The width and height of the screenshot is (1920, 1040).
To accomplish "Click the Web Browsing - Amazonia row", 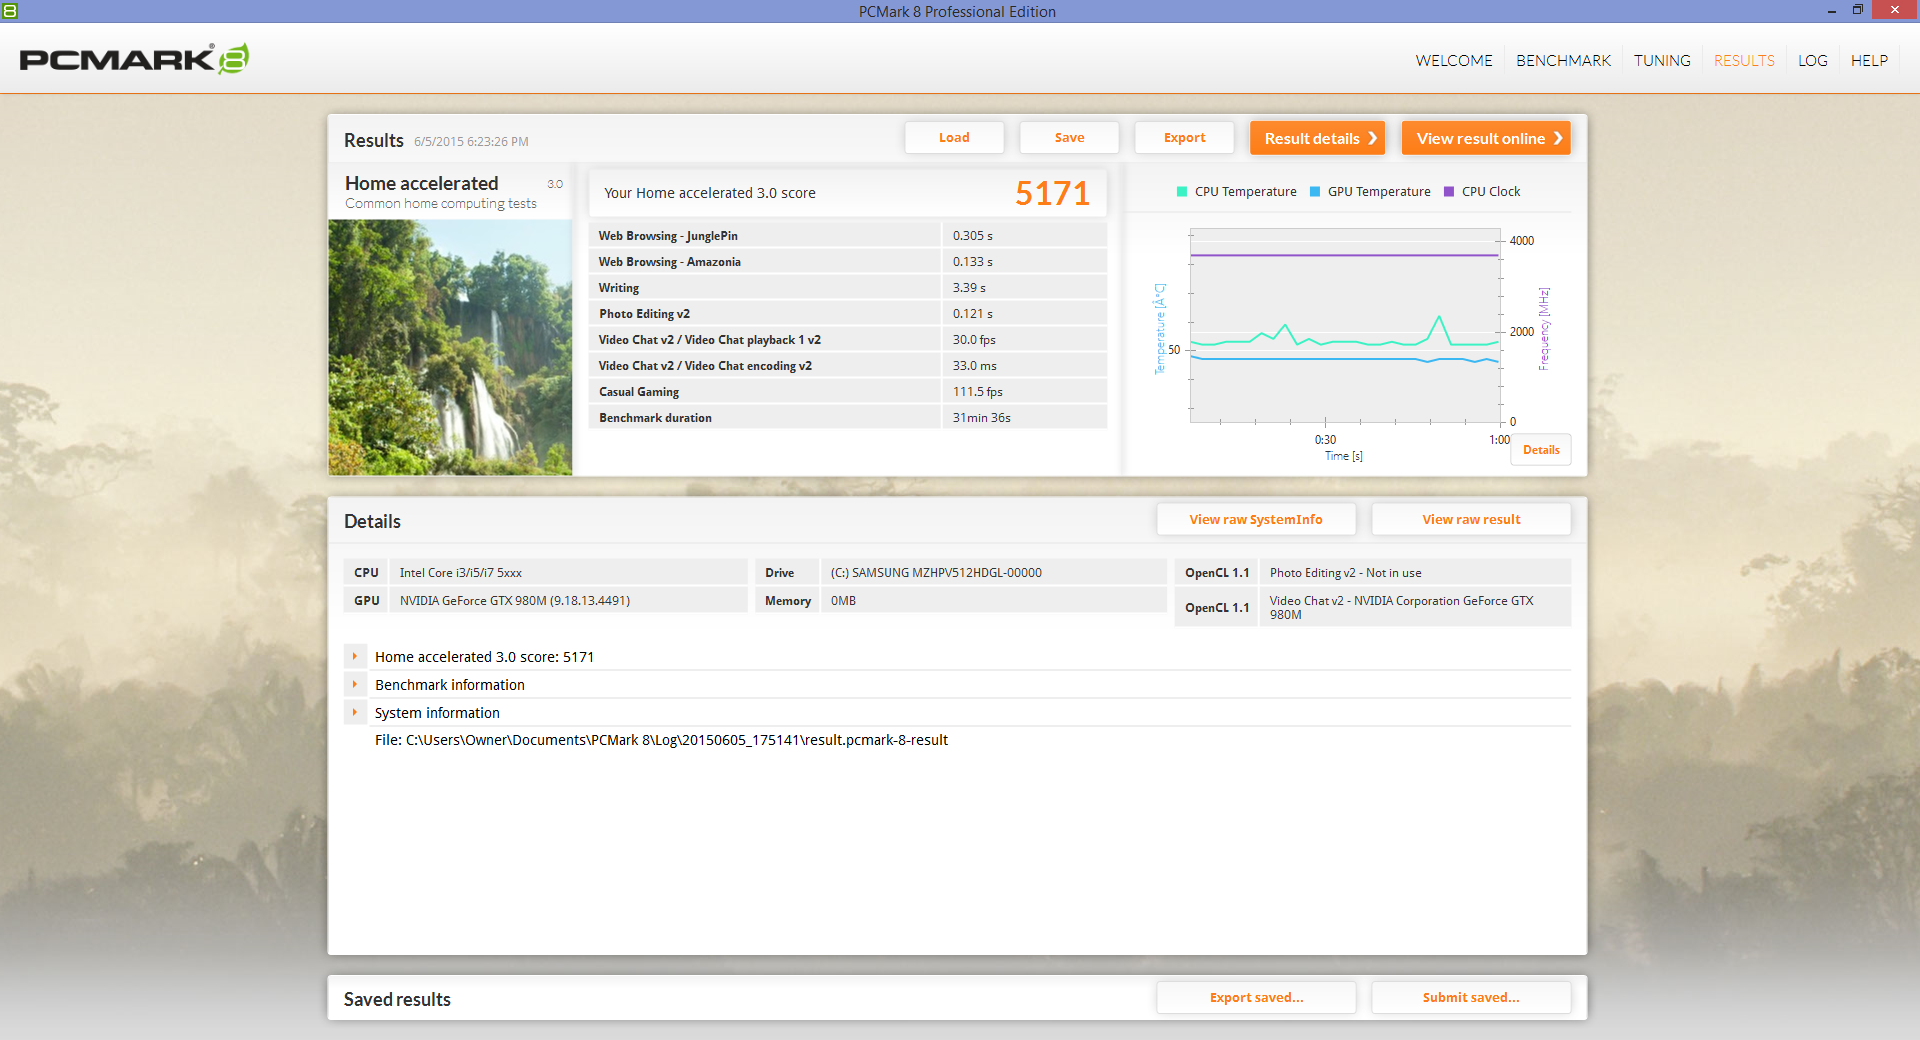I will tap(848, 262).
